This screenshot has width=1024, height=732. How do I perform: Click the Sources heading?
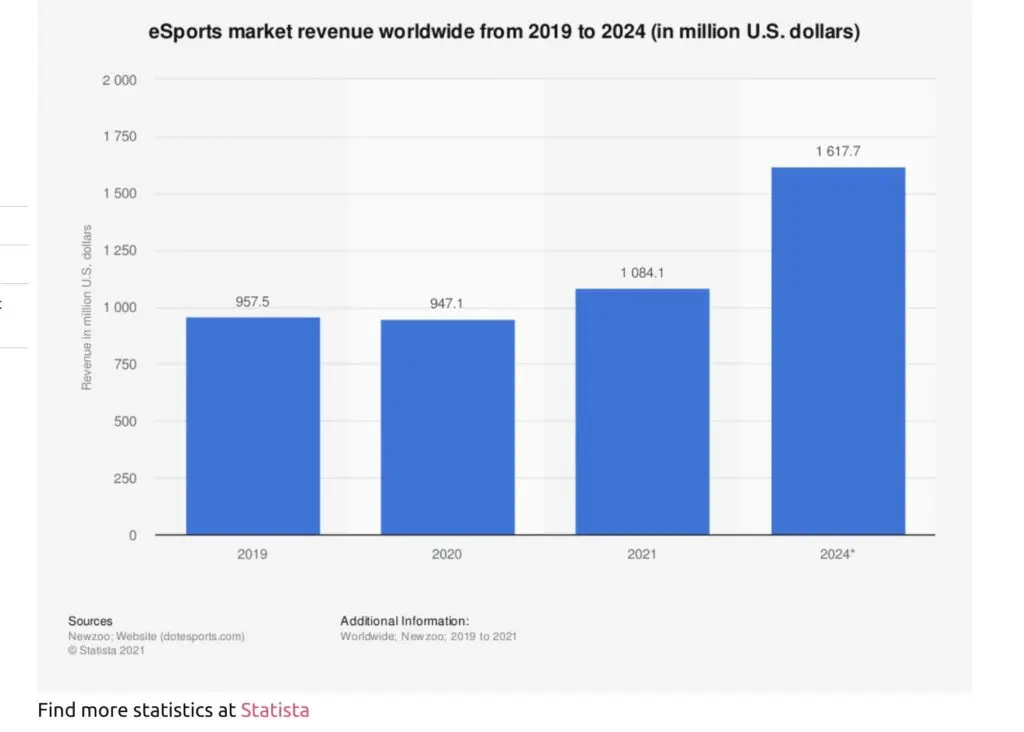tap(90, 621)
